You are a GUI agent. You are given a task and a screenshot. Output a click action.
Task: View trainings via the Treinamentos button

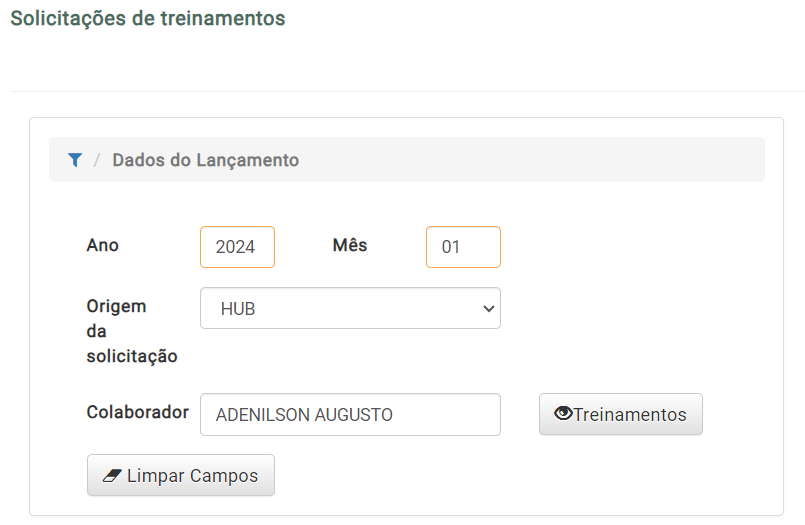(x=621, y=414)
